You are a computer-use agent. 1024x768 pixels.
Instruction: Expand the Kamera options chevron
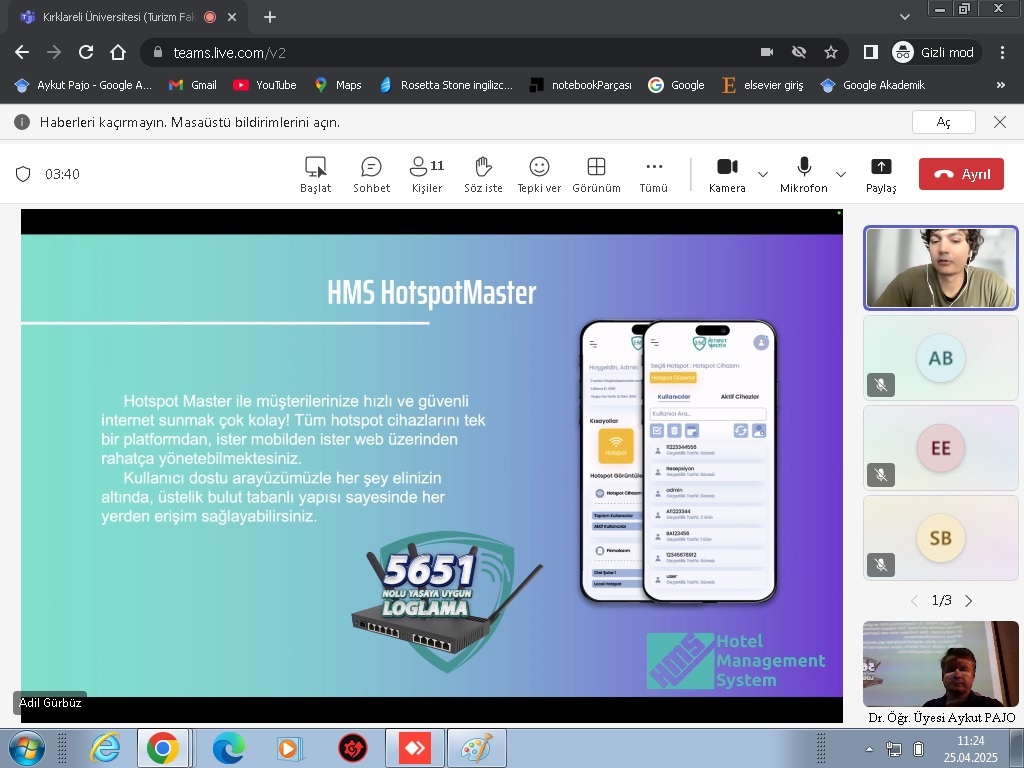point(763,174)
